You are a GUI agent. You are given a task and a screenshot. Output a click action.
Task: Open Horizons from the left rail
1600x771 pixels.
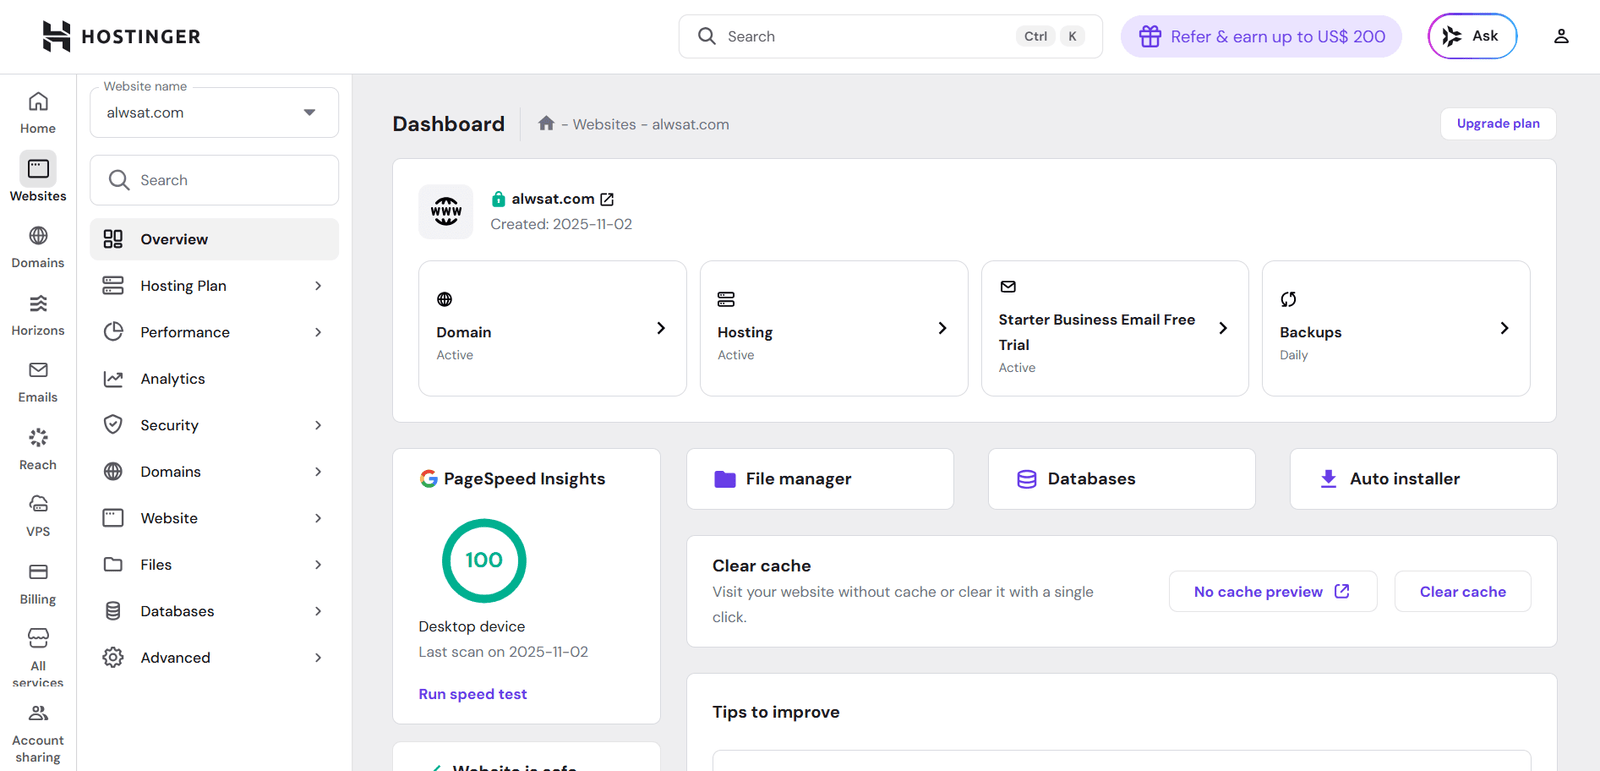tap(38, 314)
